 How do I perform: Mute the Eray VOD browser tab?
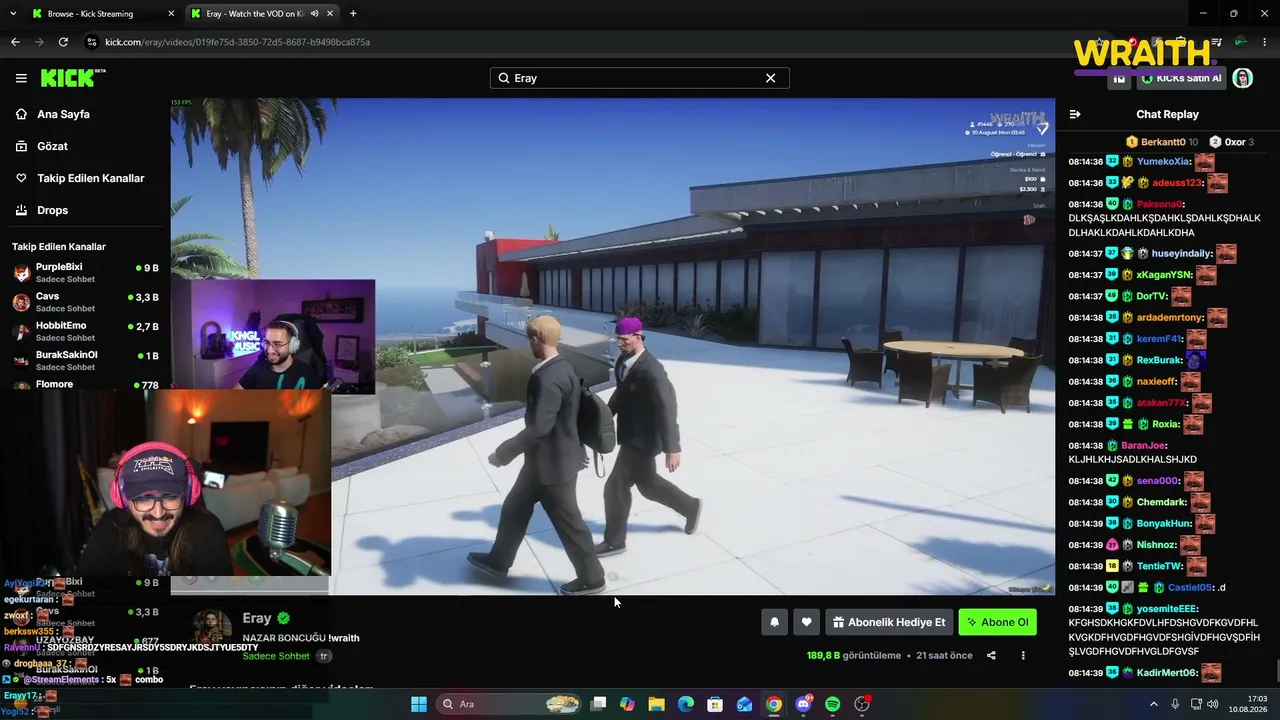(314, 14)
